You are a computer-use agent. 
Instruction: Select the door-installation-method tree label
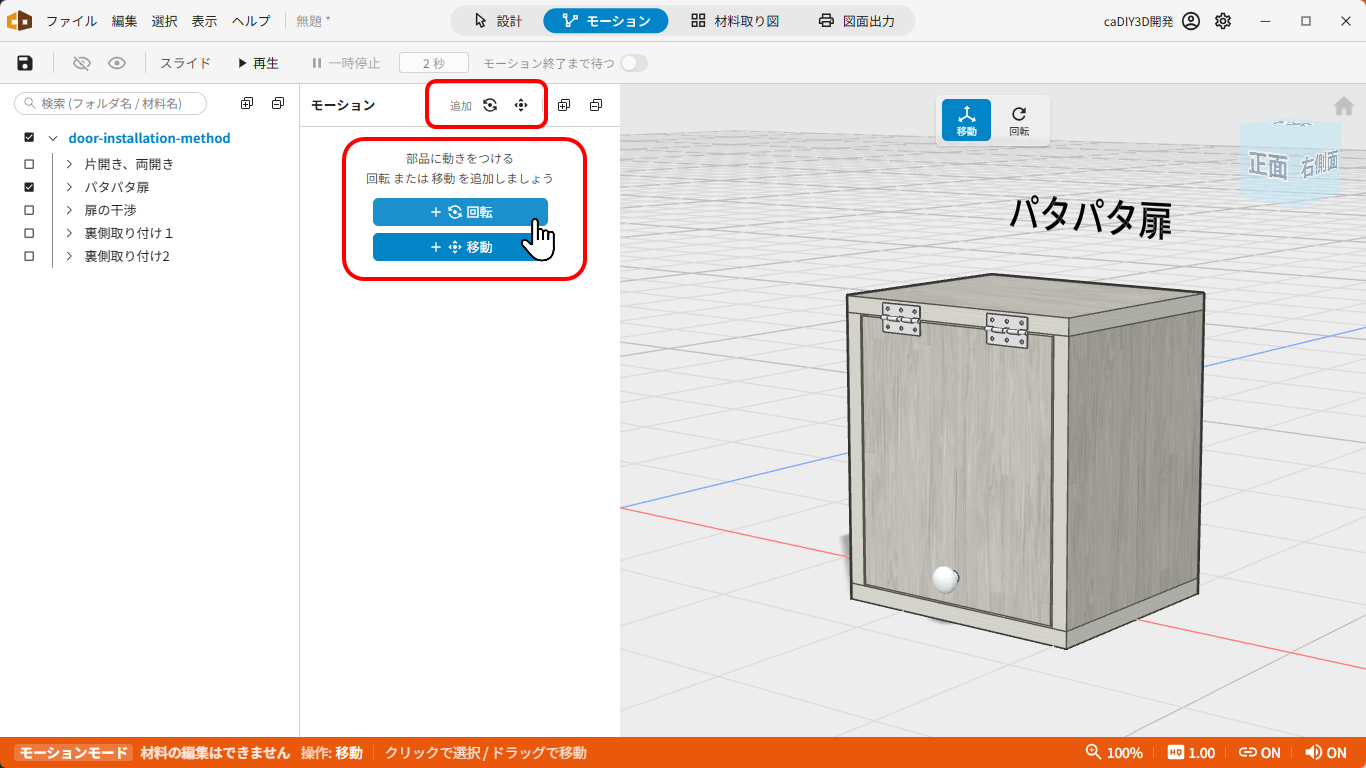(149, 138)
